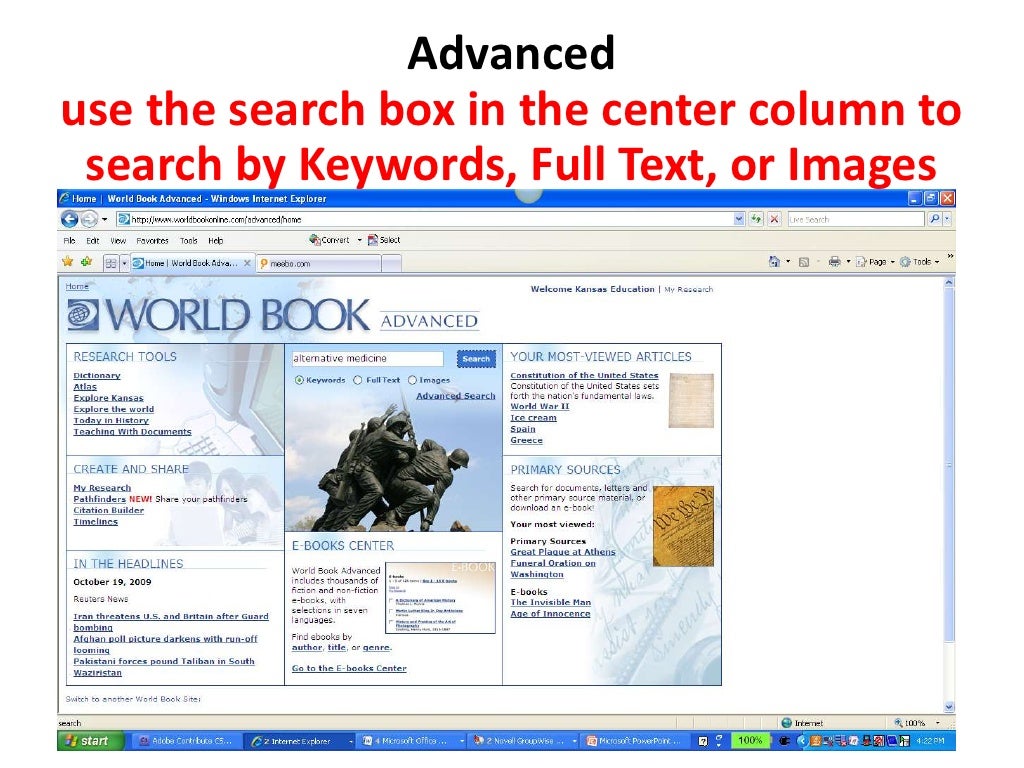Click the Print icon in command bar
Screen dimensions: 1024x768
click(834, 262)
